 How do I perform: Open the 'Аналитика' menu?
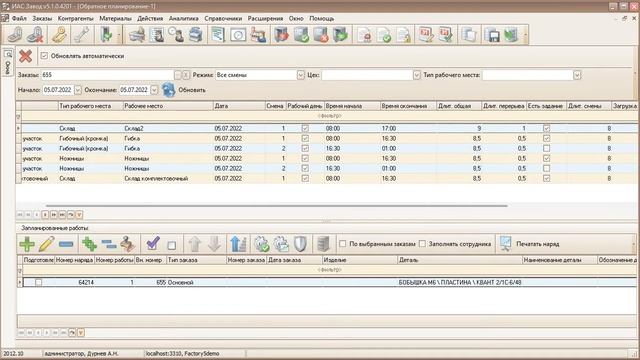point(183,18)
